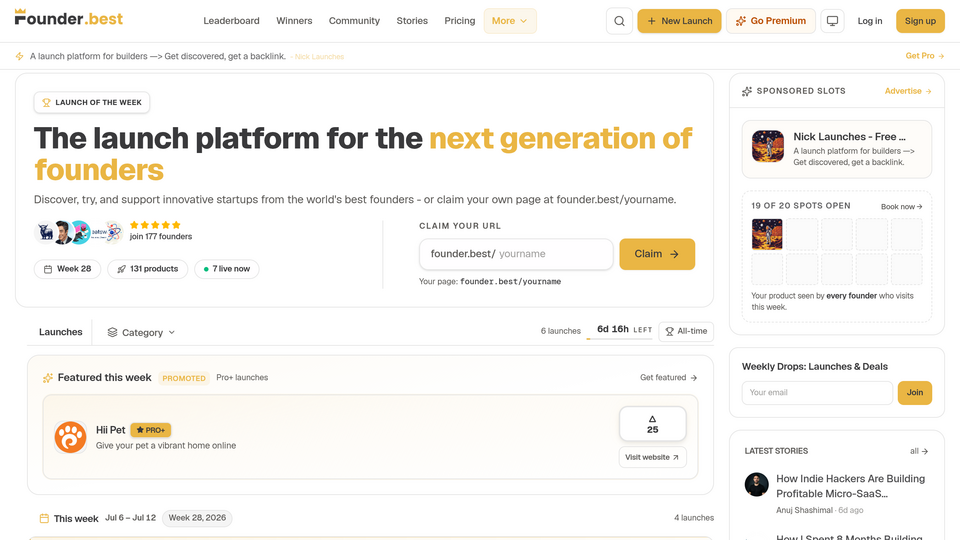Click the Hii Pet title
960x540 pixels.
[110, 430]
